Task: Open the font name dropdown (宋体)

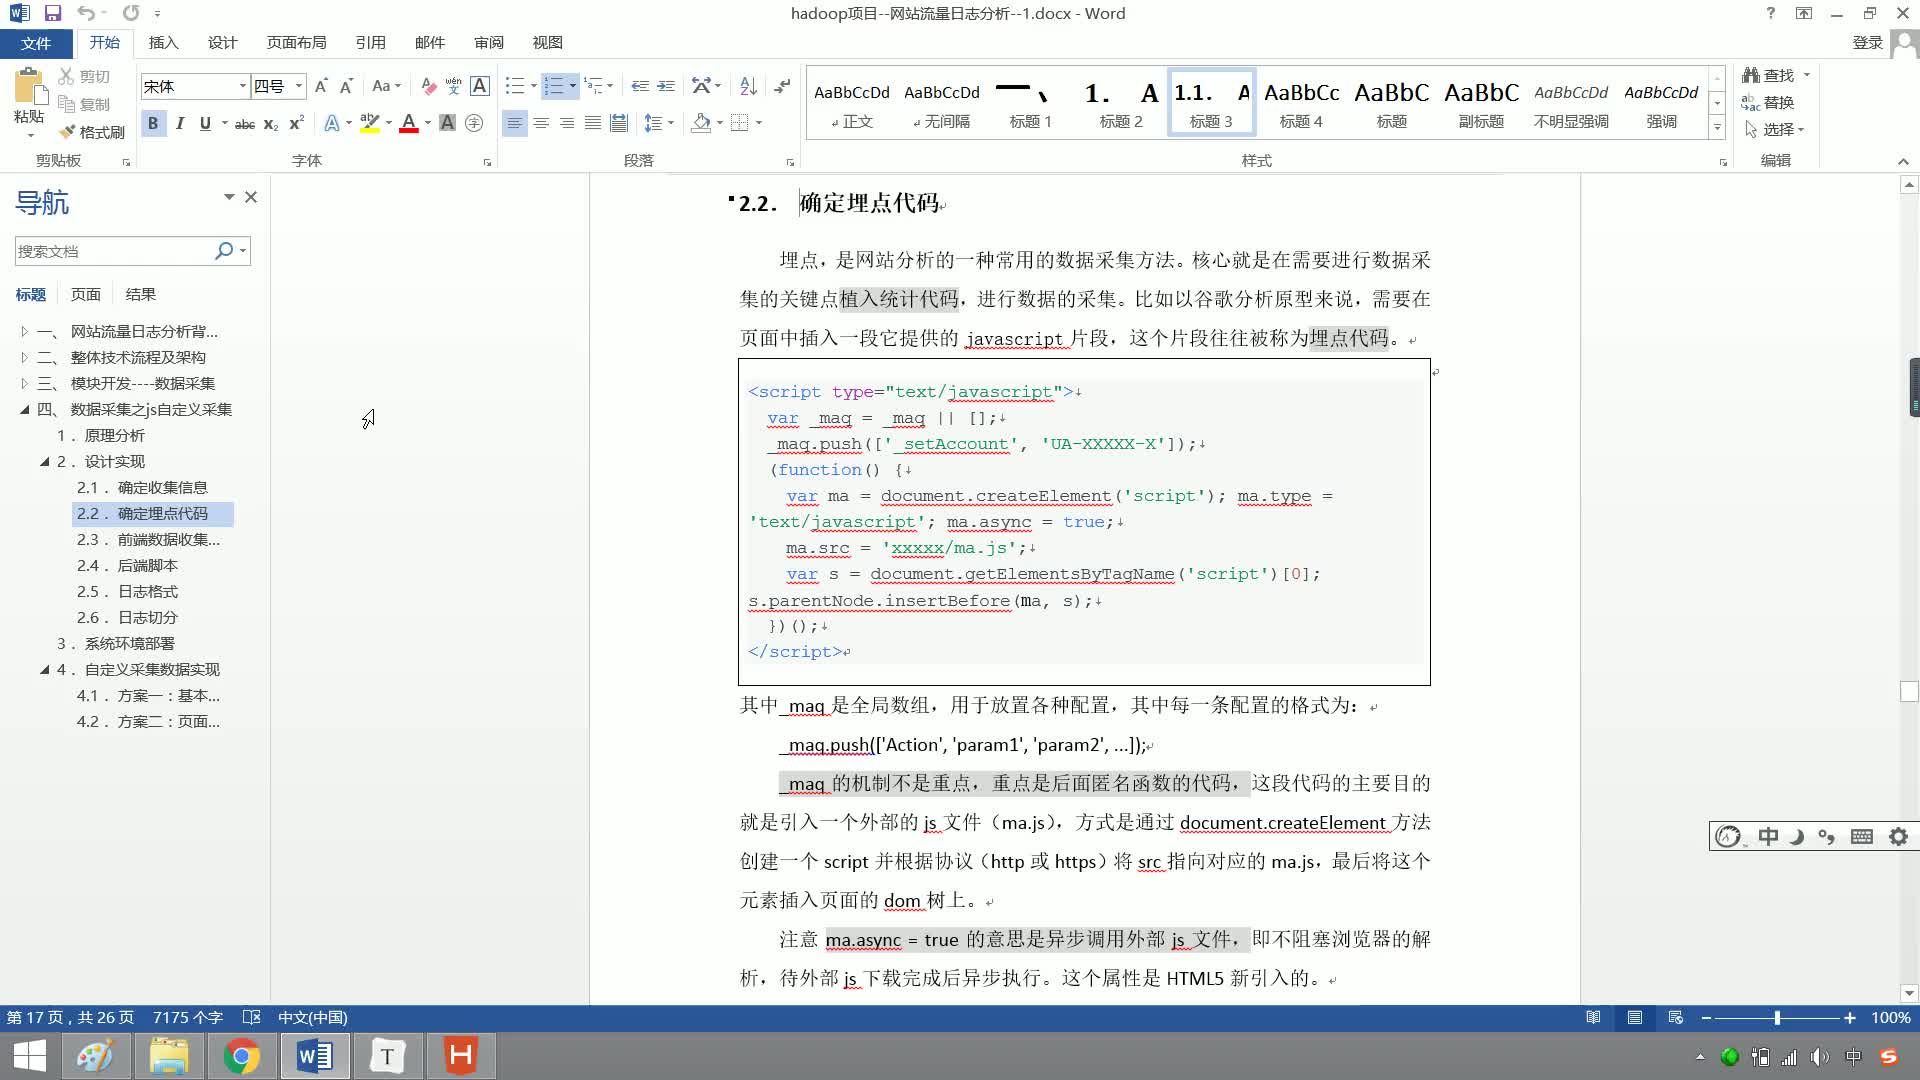Action: [x=242, y=86]
